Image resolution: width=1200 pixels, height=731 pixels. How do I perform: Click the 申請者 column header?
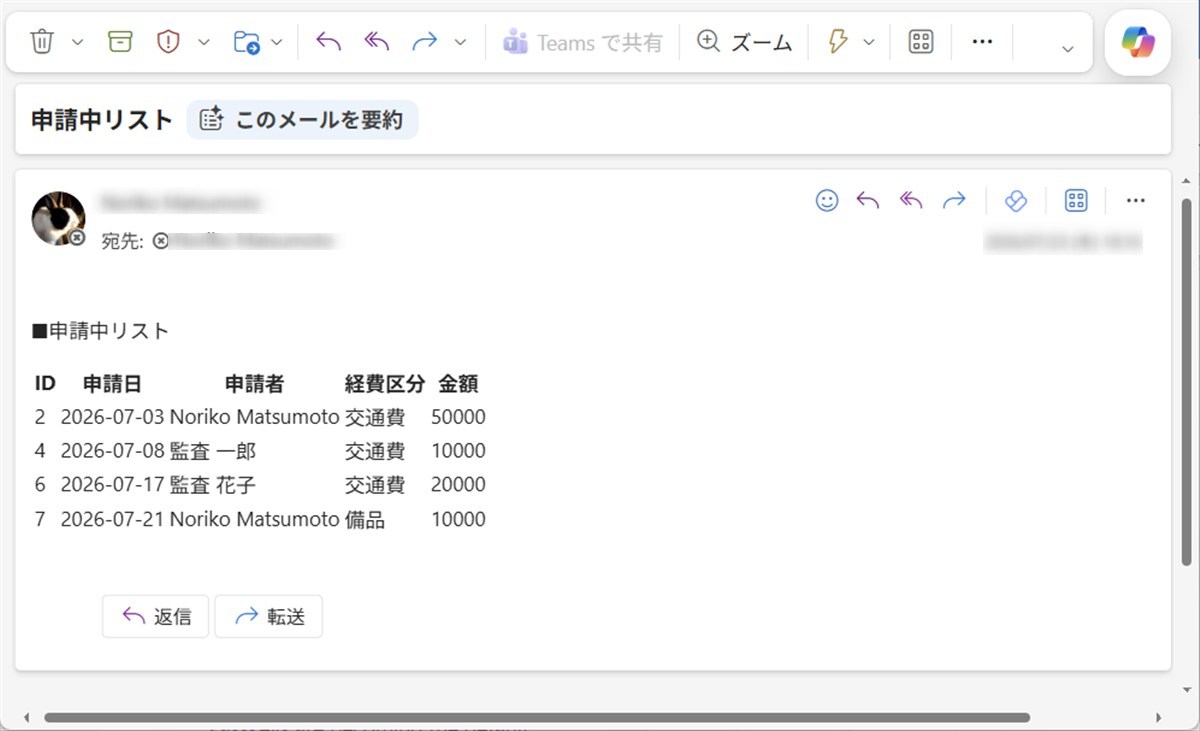click(254, 383)
